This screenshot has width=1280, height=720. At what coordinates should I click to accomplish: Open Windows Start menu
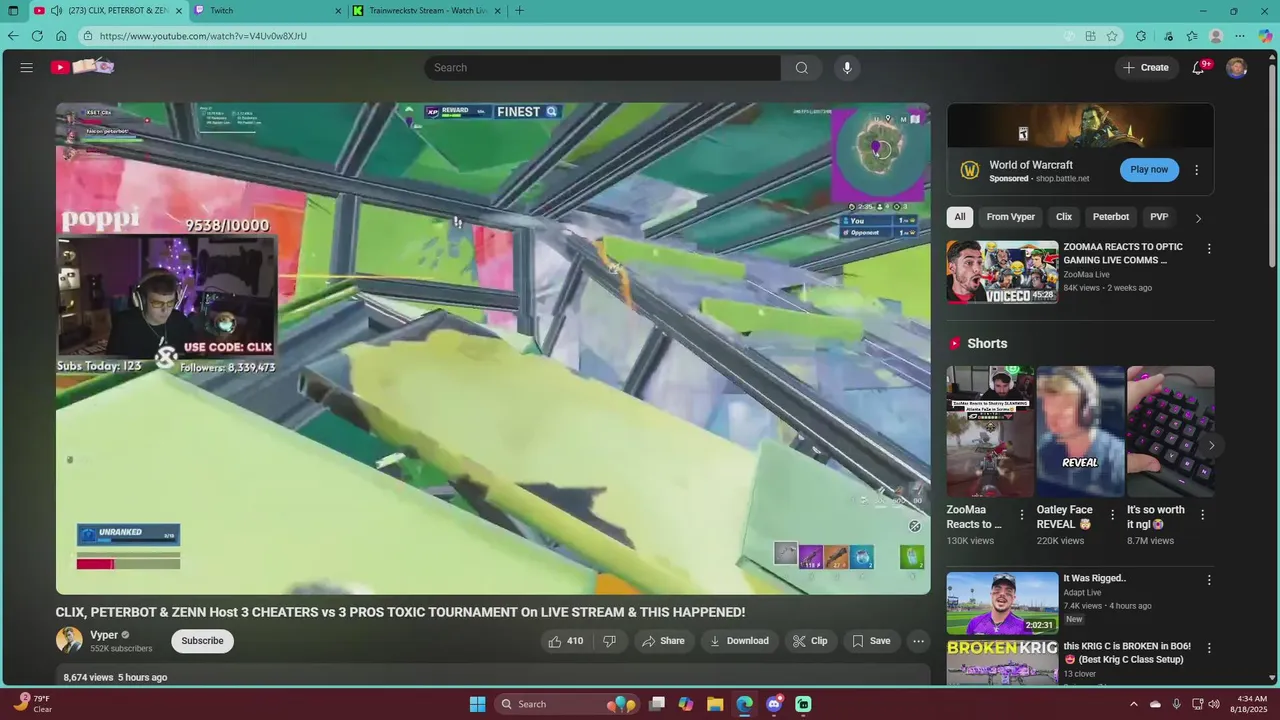click(478, 704)
